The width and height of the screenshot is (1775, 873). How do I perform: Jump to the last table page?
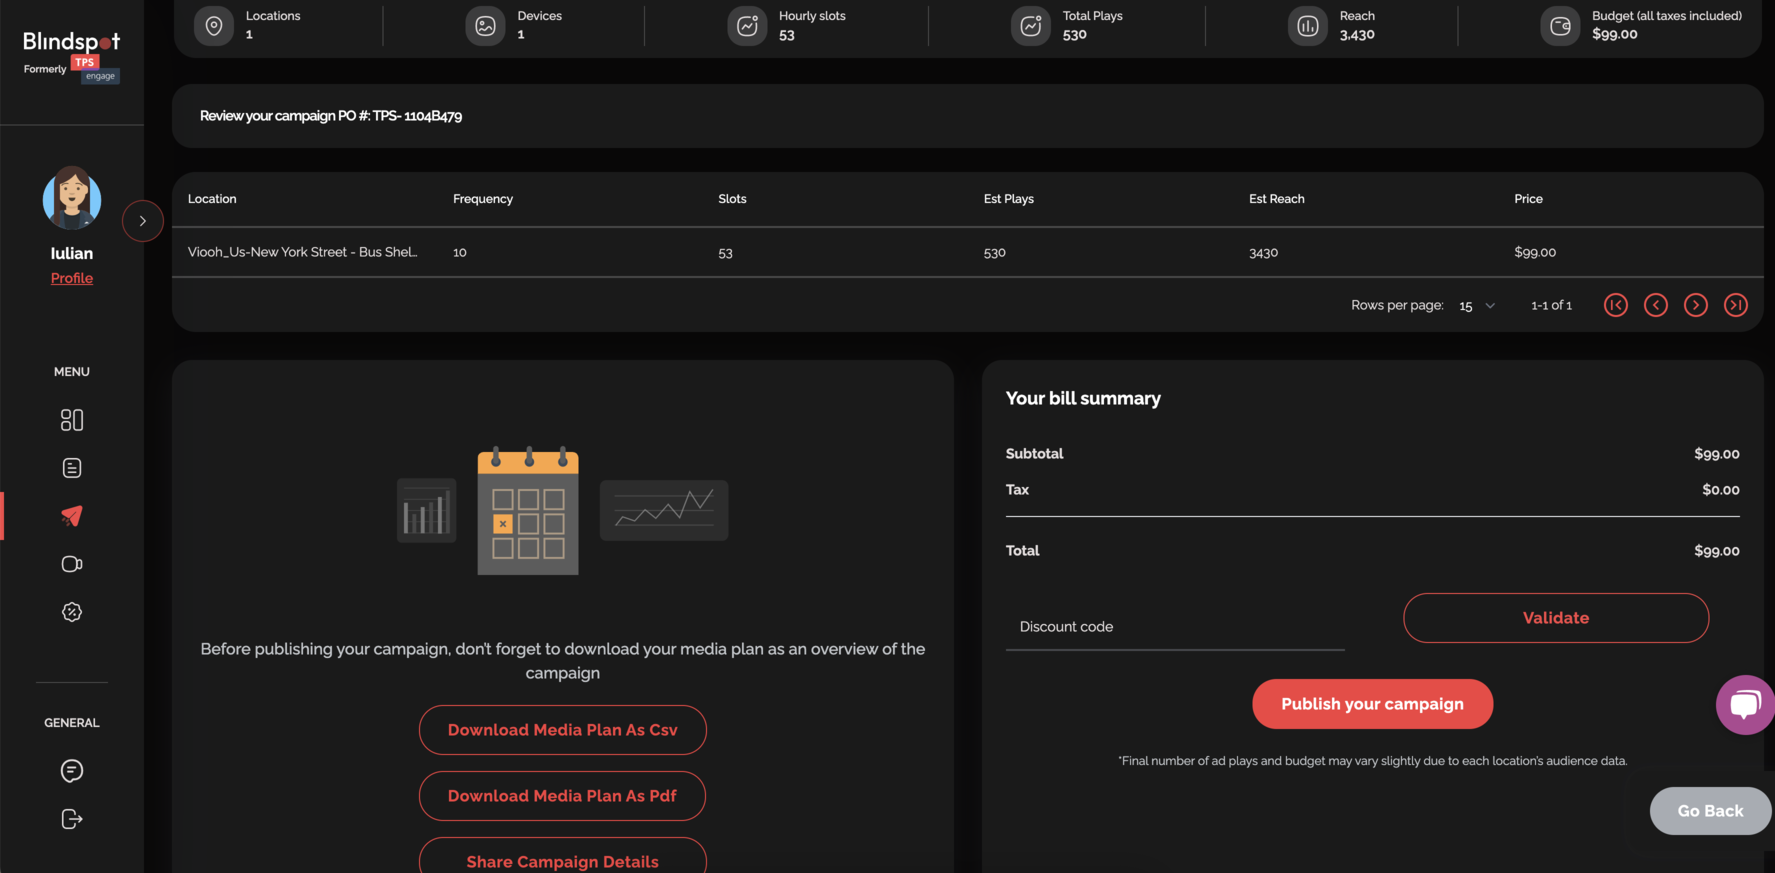click(1736, 305)
